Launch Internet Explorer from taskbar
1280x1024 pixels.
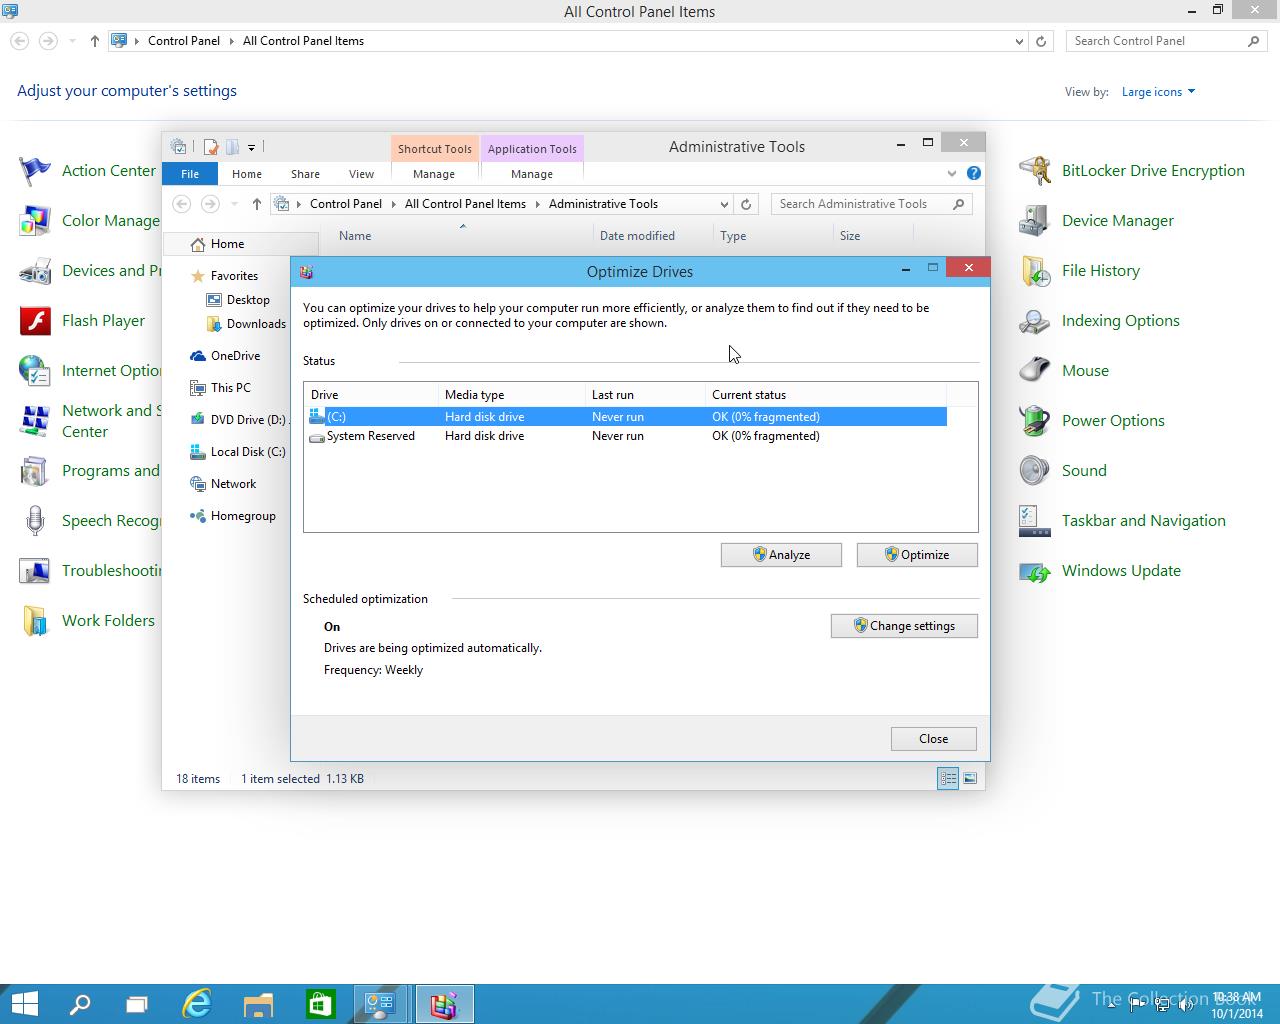point(197,1004)
